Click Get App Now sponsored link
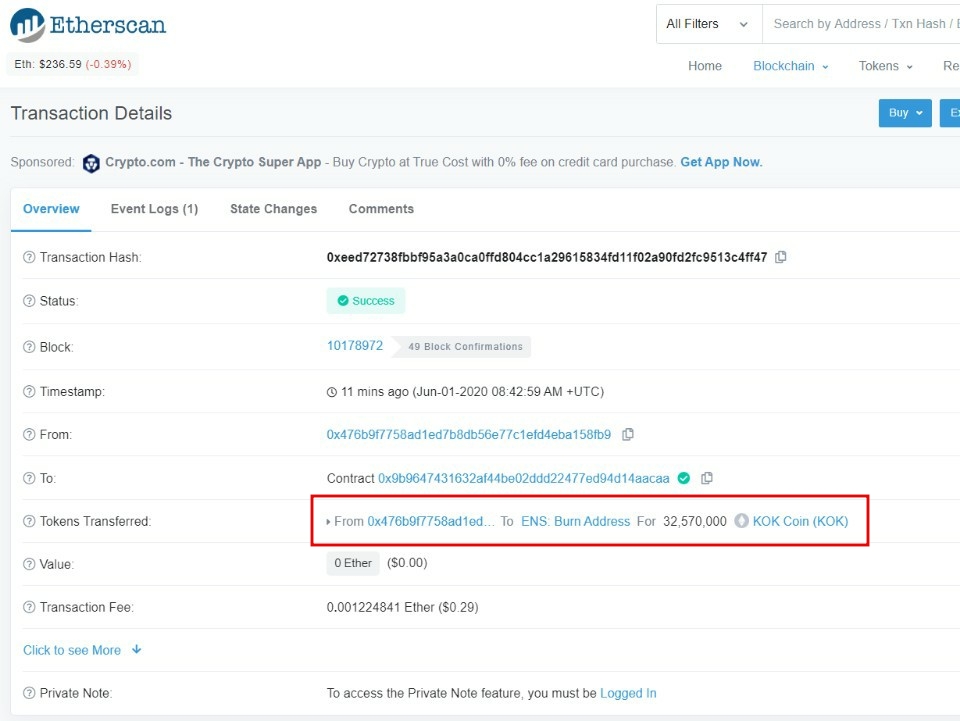The height and width of the screenshot is (721, 960). tap(721, 162)
